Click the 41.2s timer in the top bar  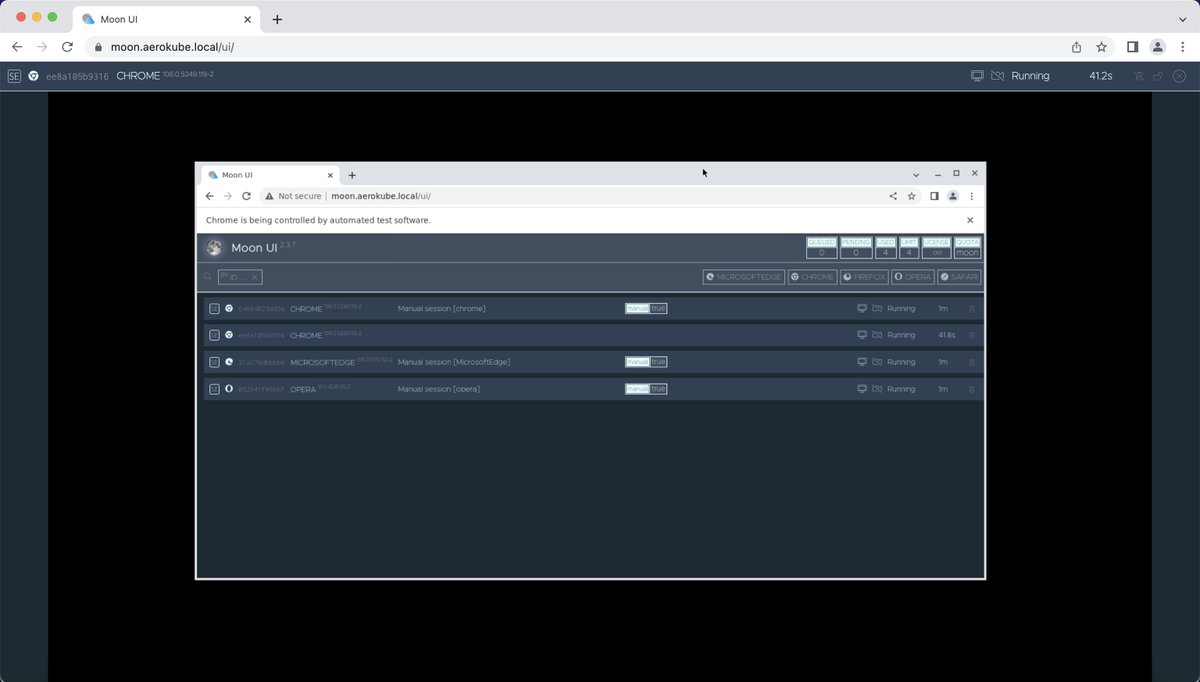pyautogui.click(x=1101, y=76)
